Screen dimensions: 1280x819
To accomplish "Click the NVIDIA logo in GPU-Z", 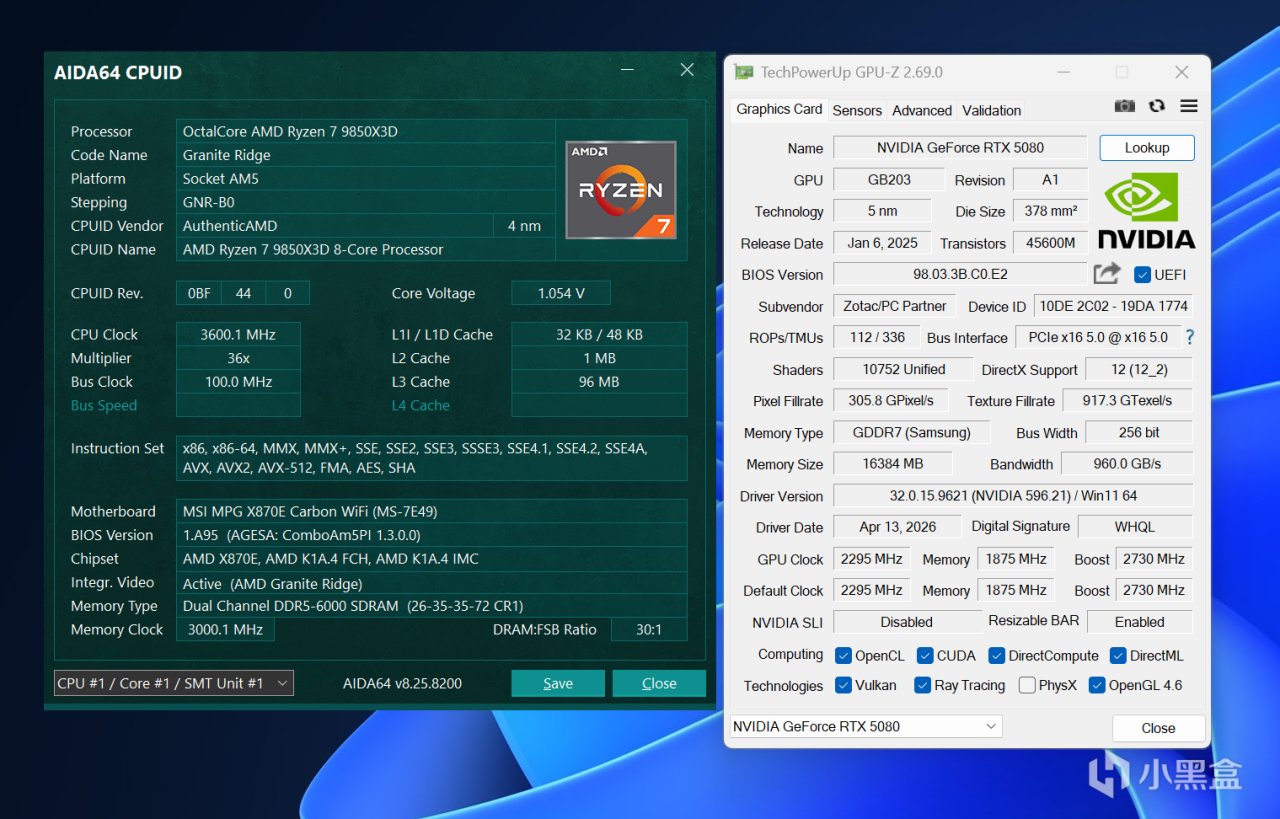I will [1147, 210].
